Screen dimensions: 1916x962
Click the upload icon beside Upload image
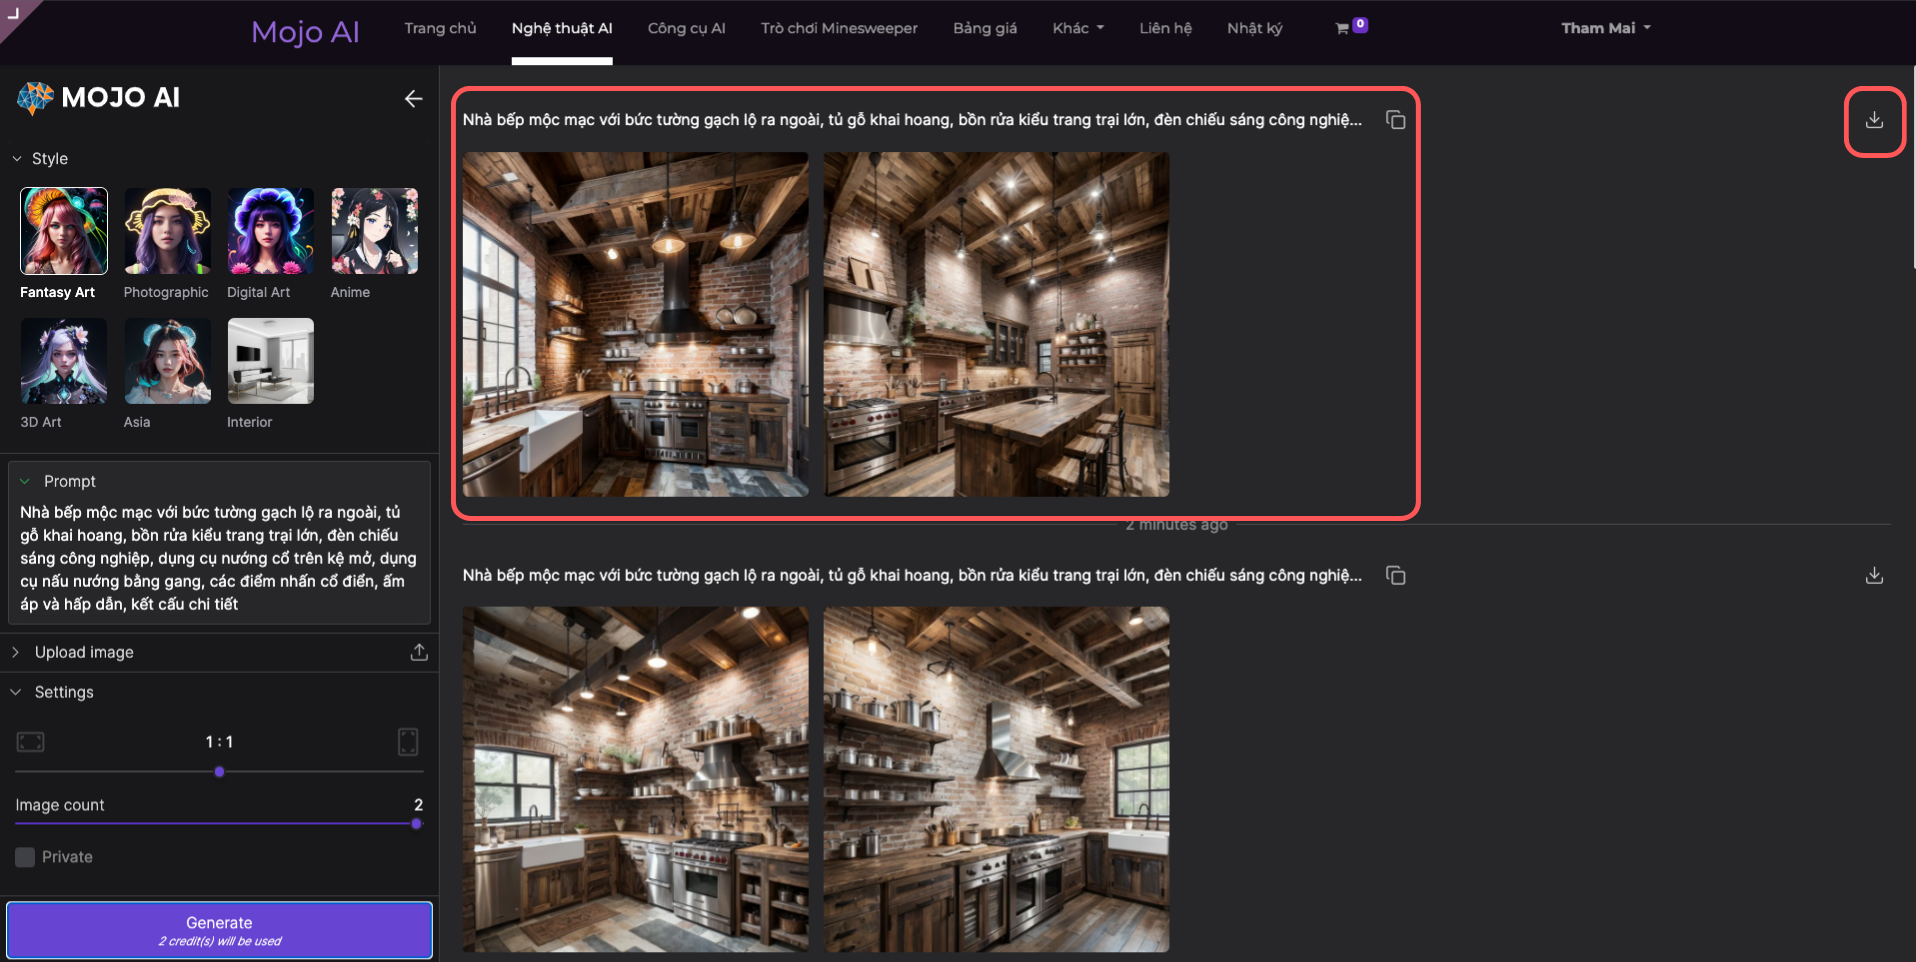pyautogui.click(x=419, y=652)
